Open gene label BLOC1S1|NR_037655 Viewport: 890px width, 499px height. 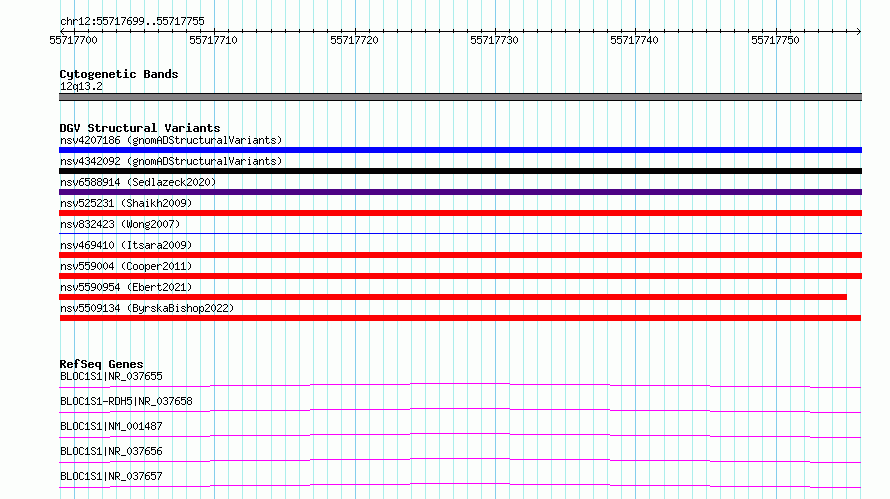point(111,376)
